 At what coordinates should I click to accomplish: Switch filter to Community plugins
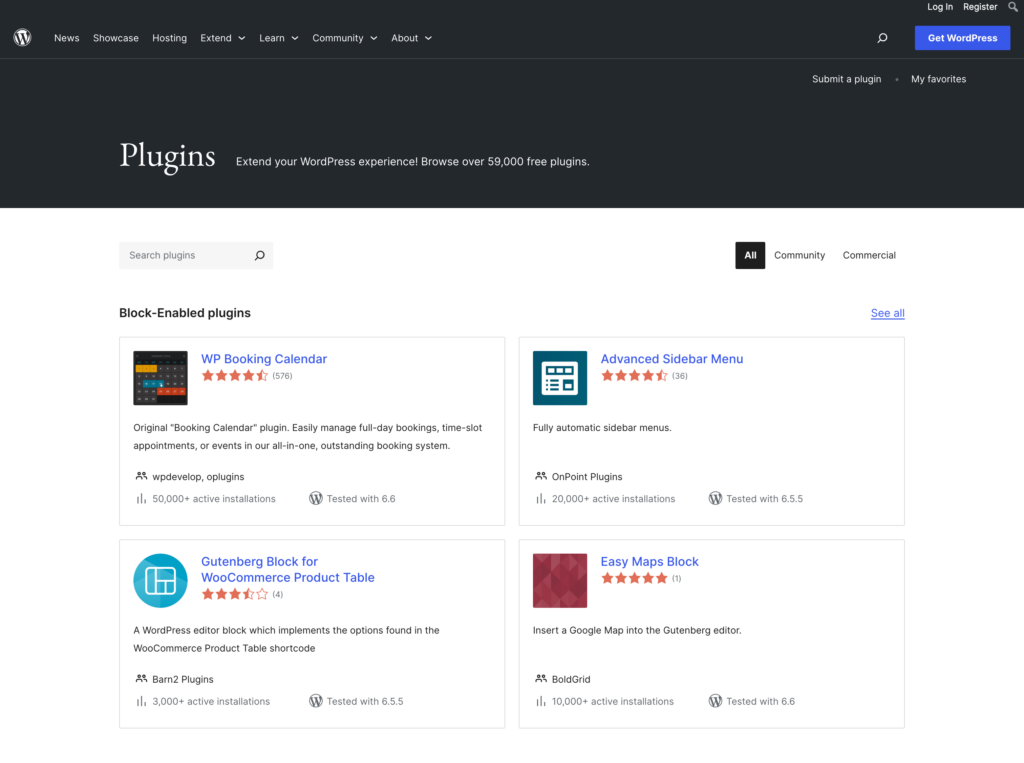799,255
